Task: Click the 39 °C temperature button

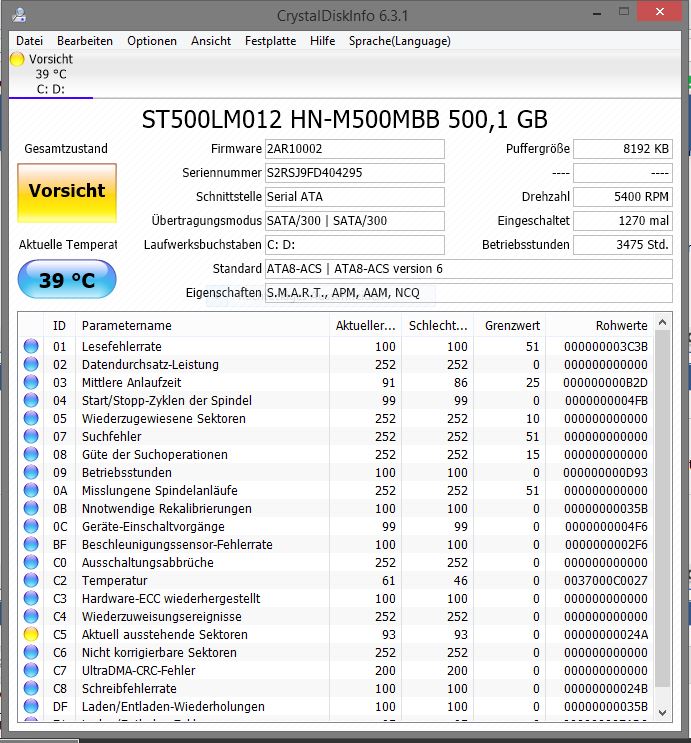Action: [x=67, y=280]
